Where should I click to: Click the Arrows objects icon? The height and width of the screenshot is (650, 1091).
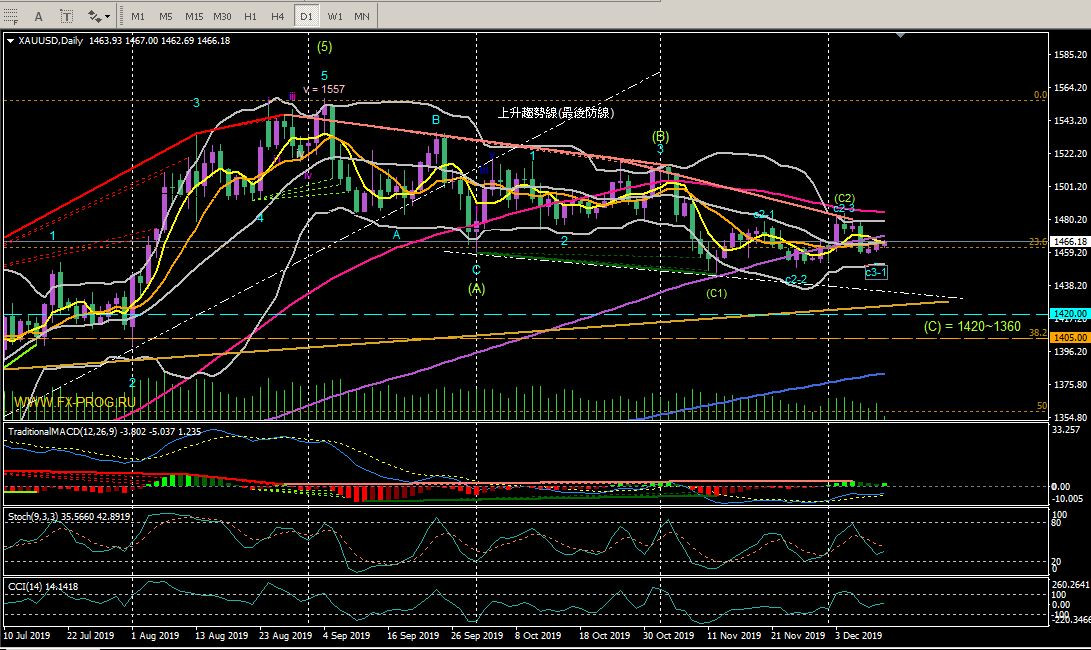94,16
